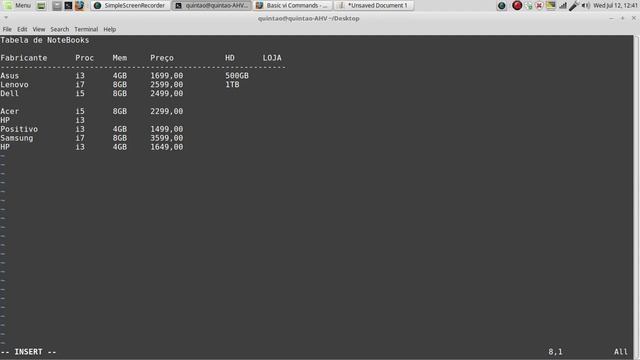The width and height of the screenshot is (640, 360).
Task: Switch to quintao@quintao-AHV terminal taskbar entry
Action: pyautogui.click(x=211, y=5)
